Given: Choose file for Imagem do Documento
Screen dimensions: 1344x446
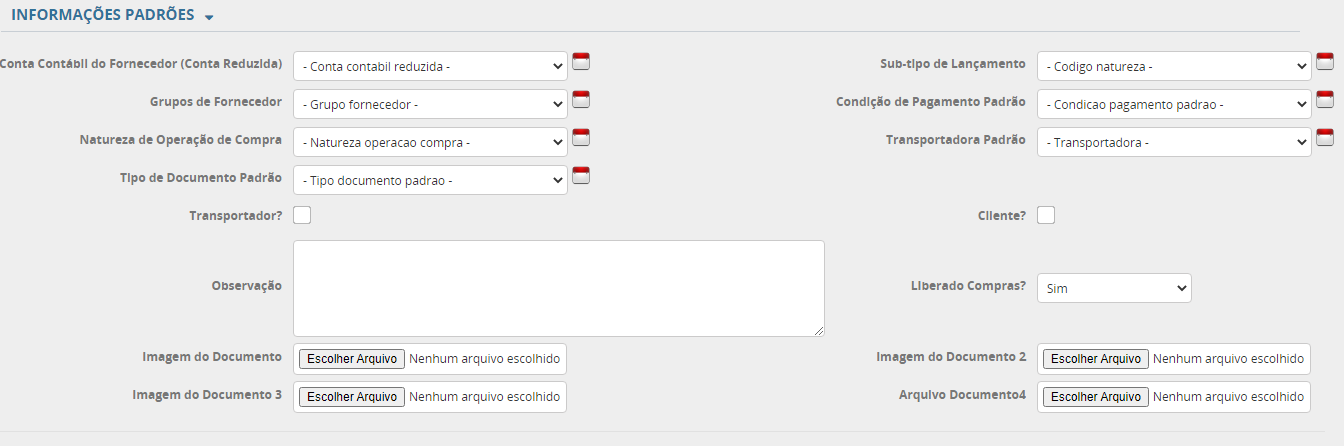Looking at the screenshot, I should 352,359.
